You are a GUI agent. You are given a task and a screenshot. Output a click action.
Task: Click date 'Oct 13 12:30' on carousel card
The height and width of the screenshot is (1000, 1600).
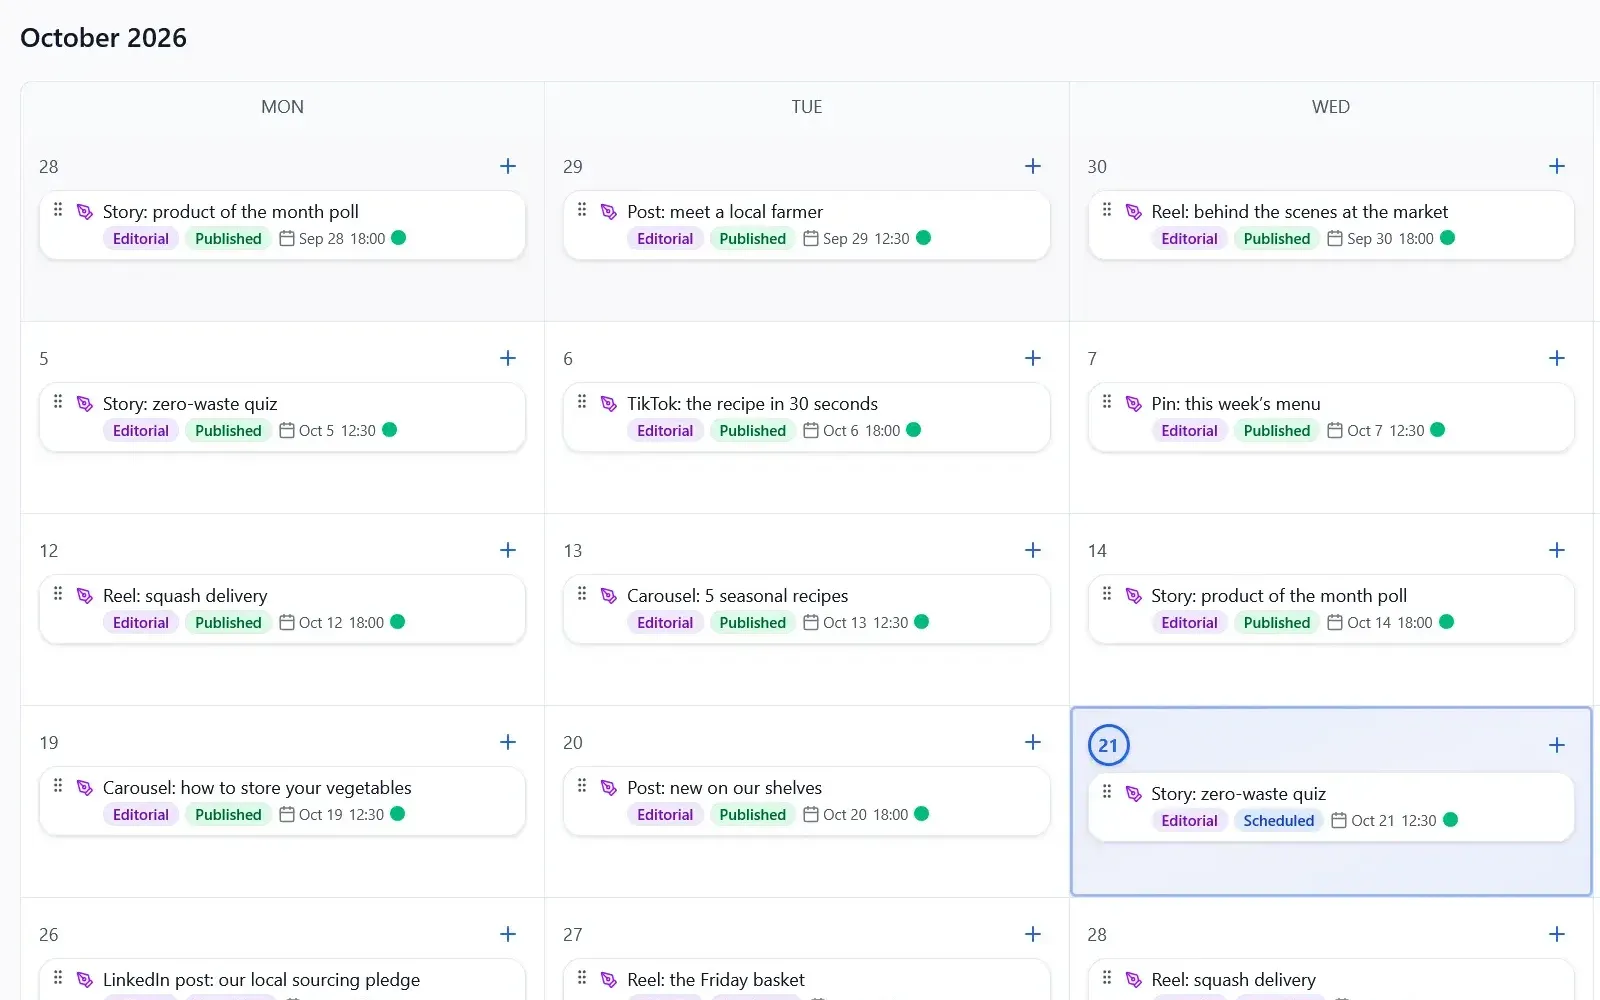click(x=866, y=622)
